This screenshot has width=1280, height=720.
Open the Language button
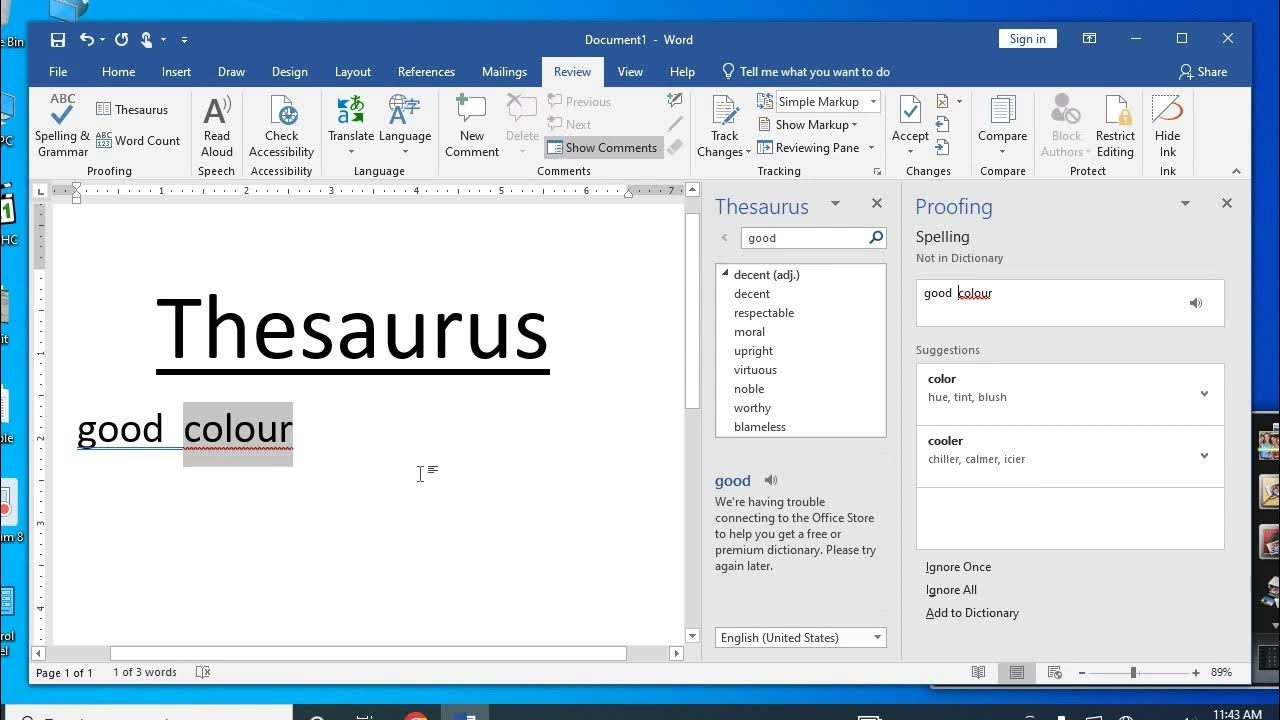coord(405,126)
